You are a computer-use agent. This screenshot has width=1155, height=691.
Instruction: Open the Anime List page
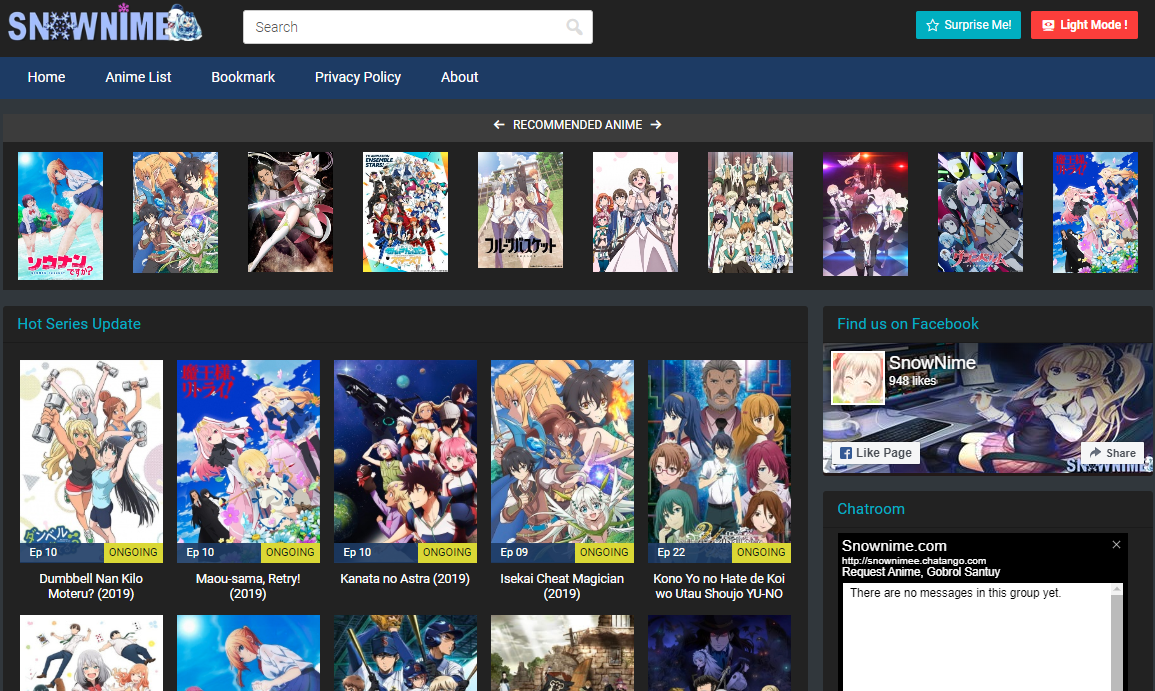138,77
